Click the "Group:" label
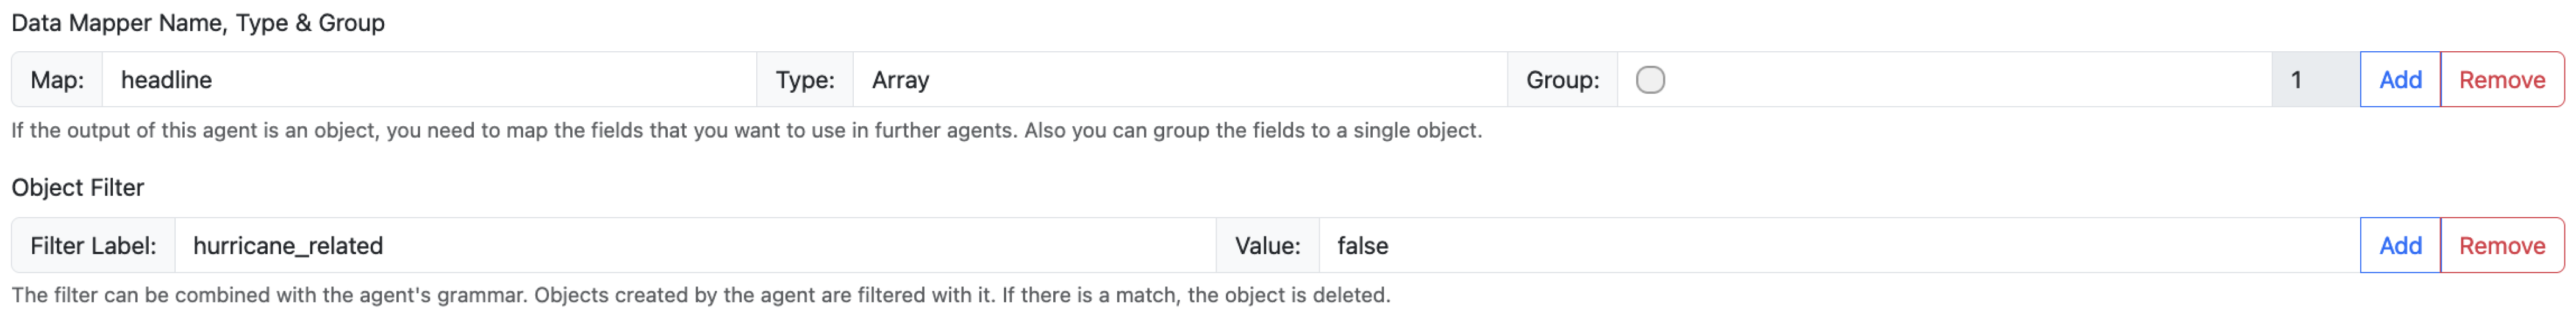The height and width of the screenshot is (317, 2576). click(x=1561, y=80)
